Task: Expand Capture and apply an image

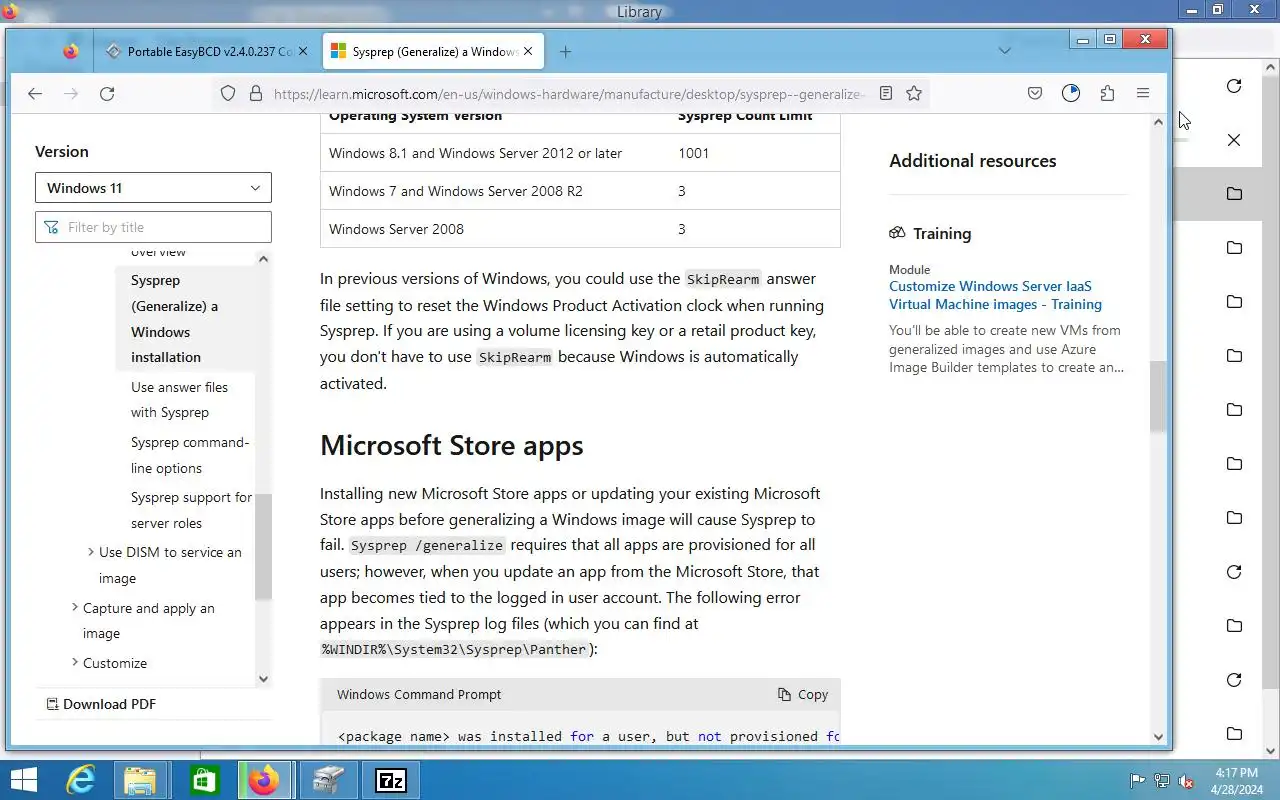Action: [x=75, y=608]
